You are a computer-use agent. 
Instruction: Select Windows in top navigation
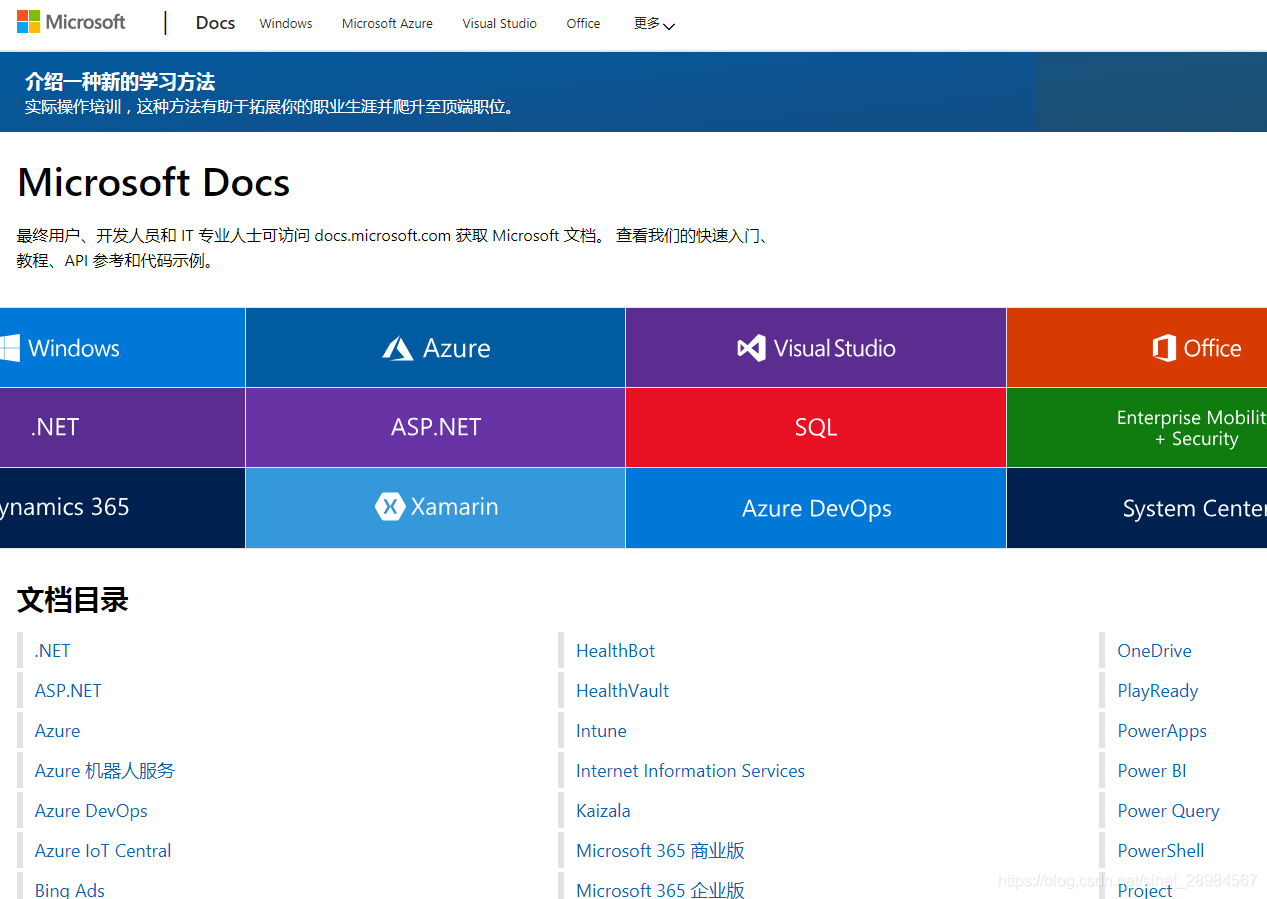click(286, 23)
